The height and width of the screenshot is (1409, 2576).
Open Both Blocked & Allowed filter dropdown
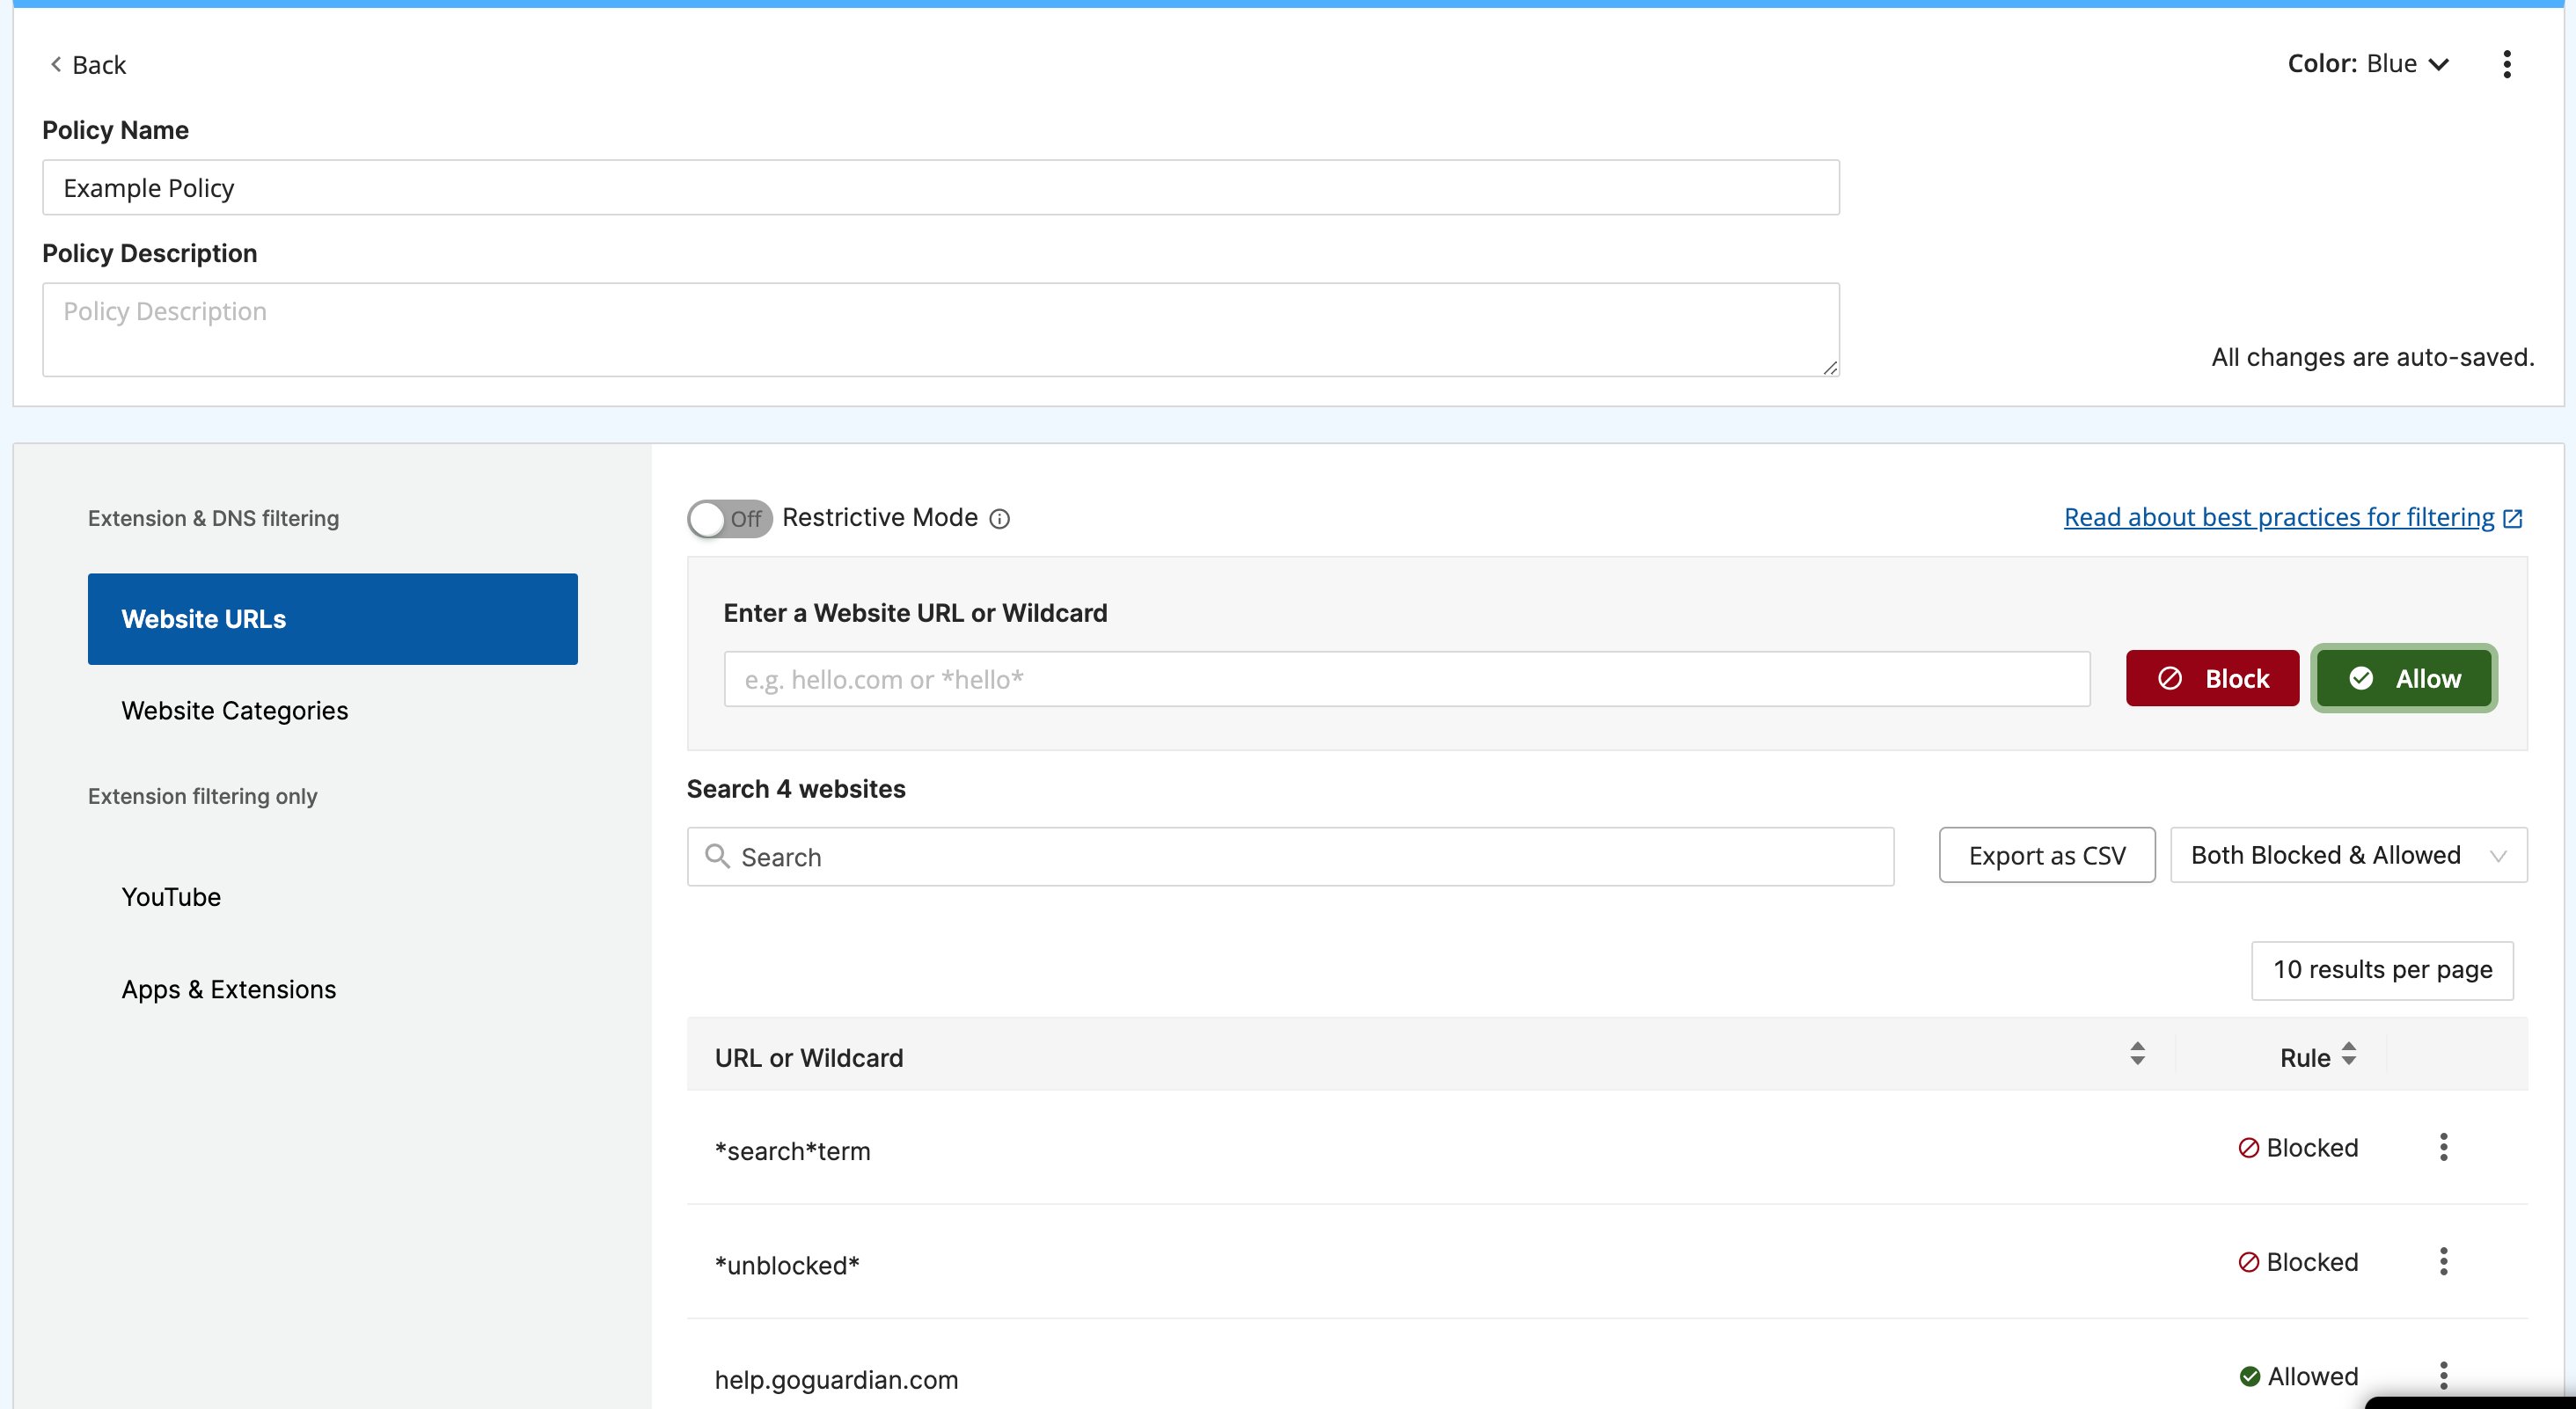tap(2348, 855)
